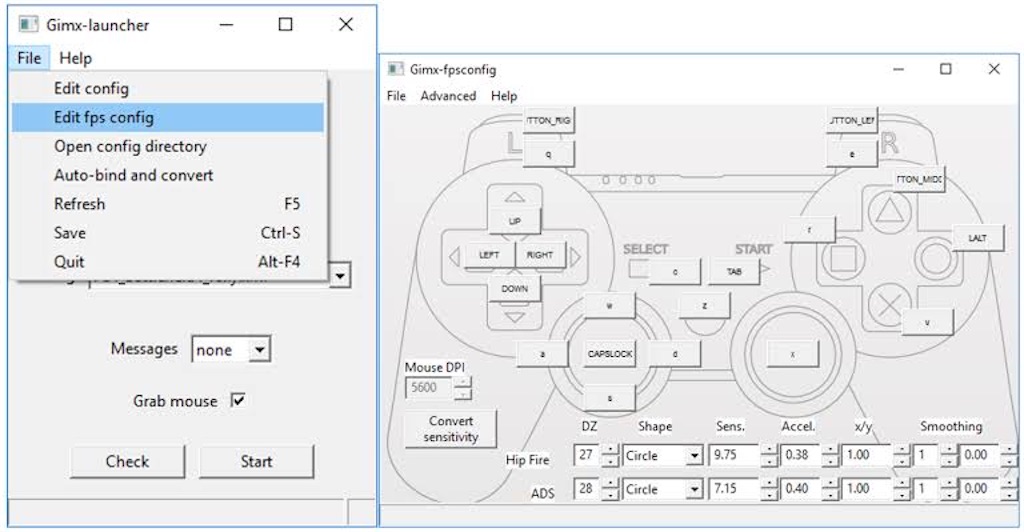Choose Quit from the File menu
Image resolution: width=1024 pixels, height=532 pixels.
click(167, 261)
